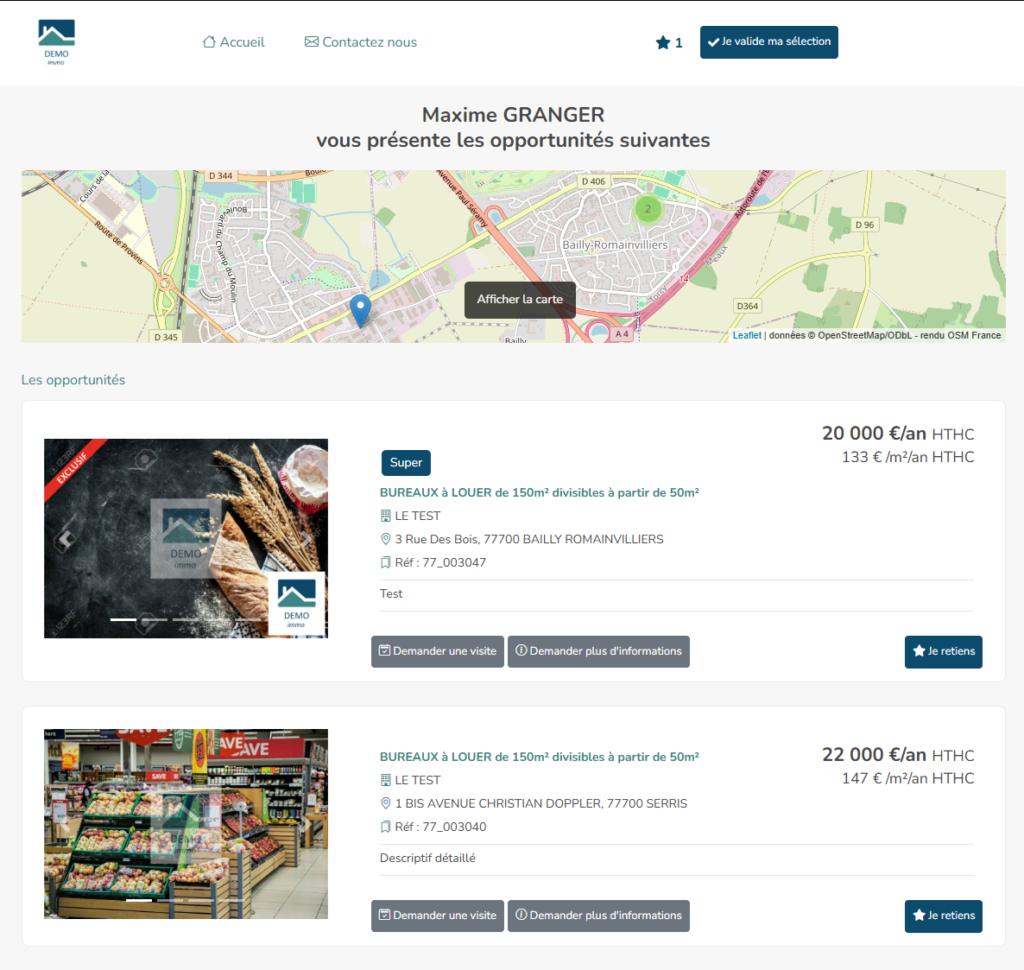
Task: Request a visit for the Serris listing
Action: click(437, 915)
